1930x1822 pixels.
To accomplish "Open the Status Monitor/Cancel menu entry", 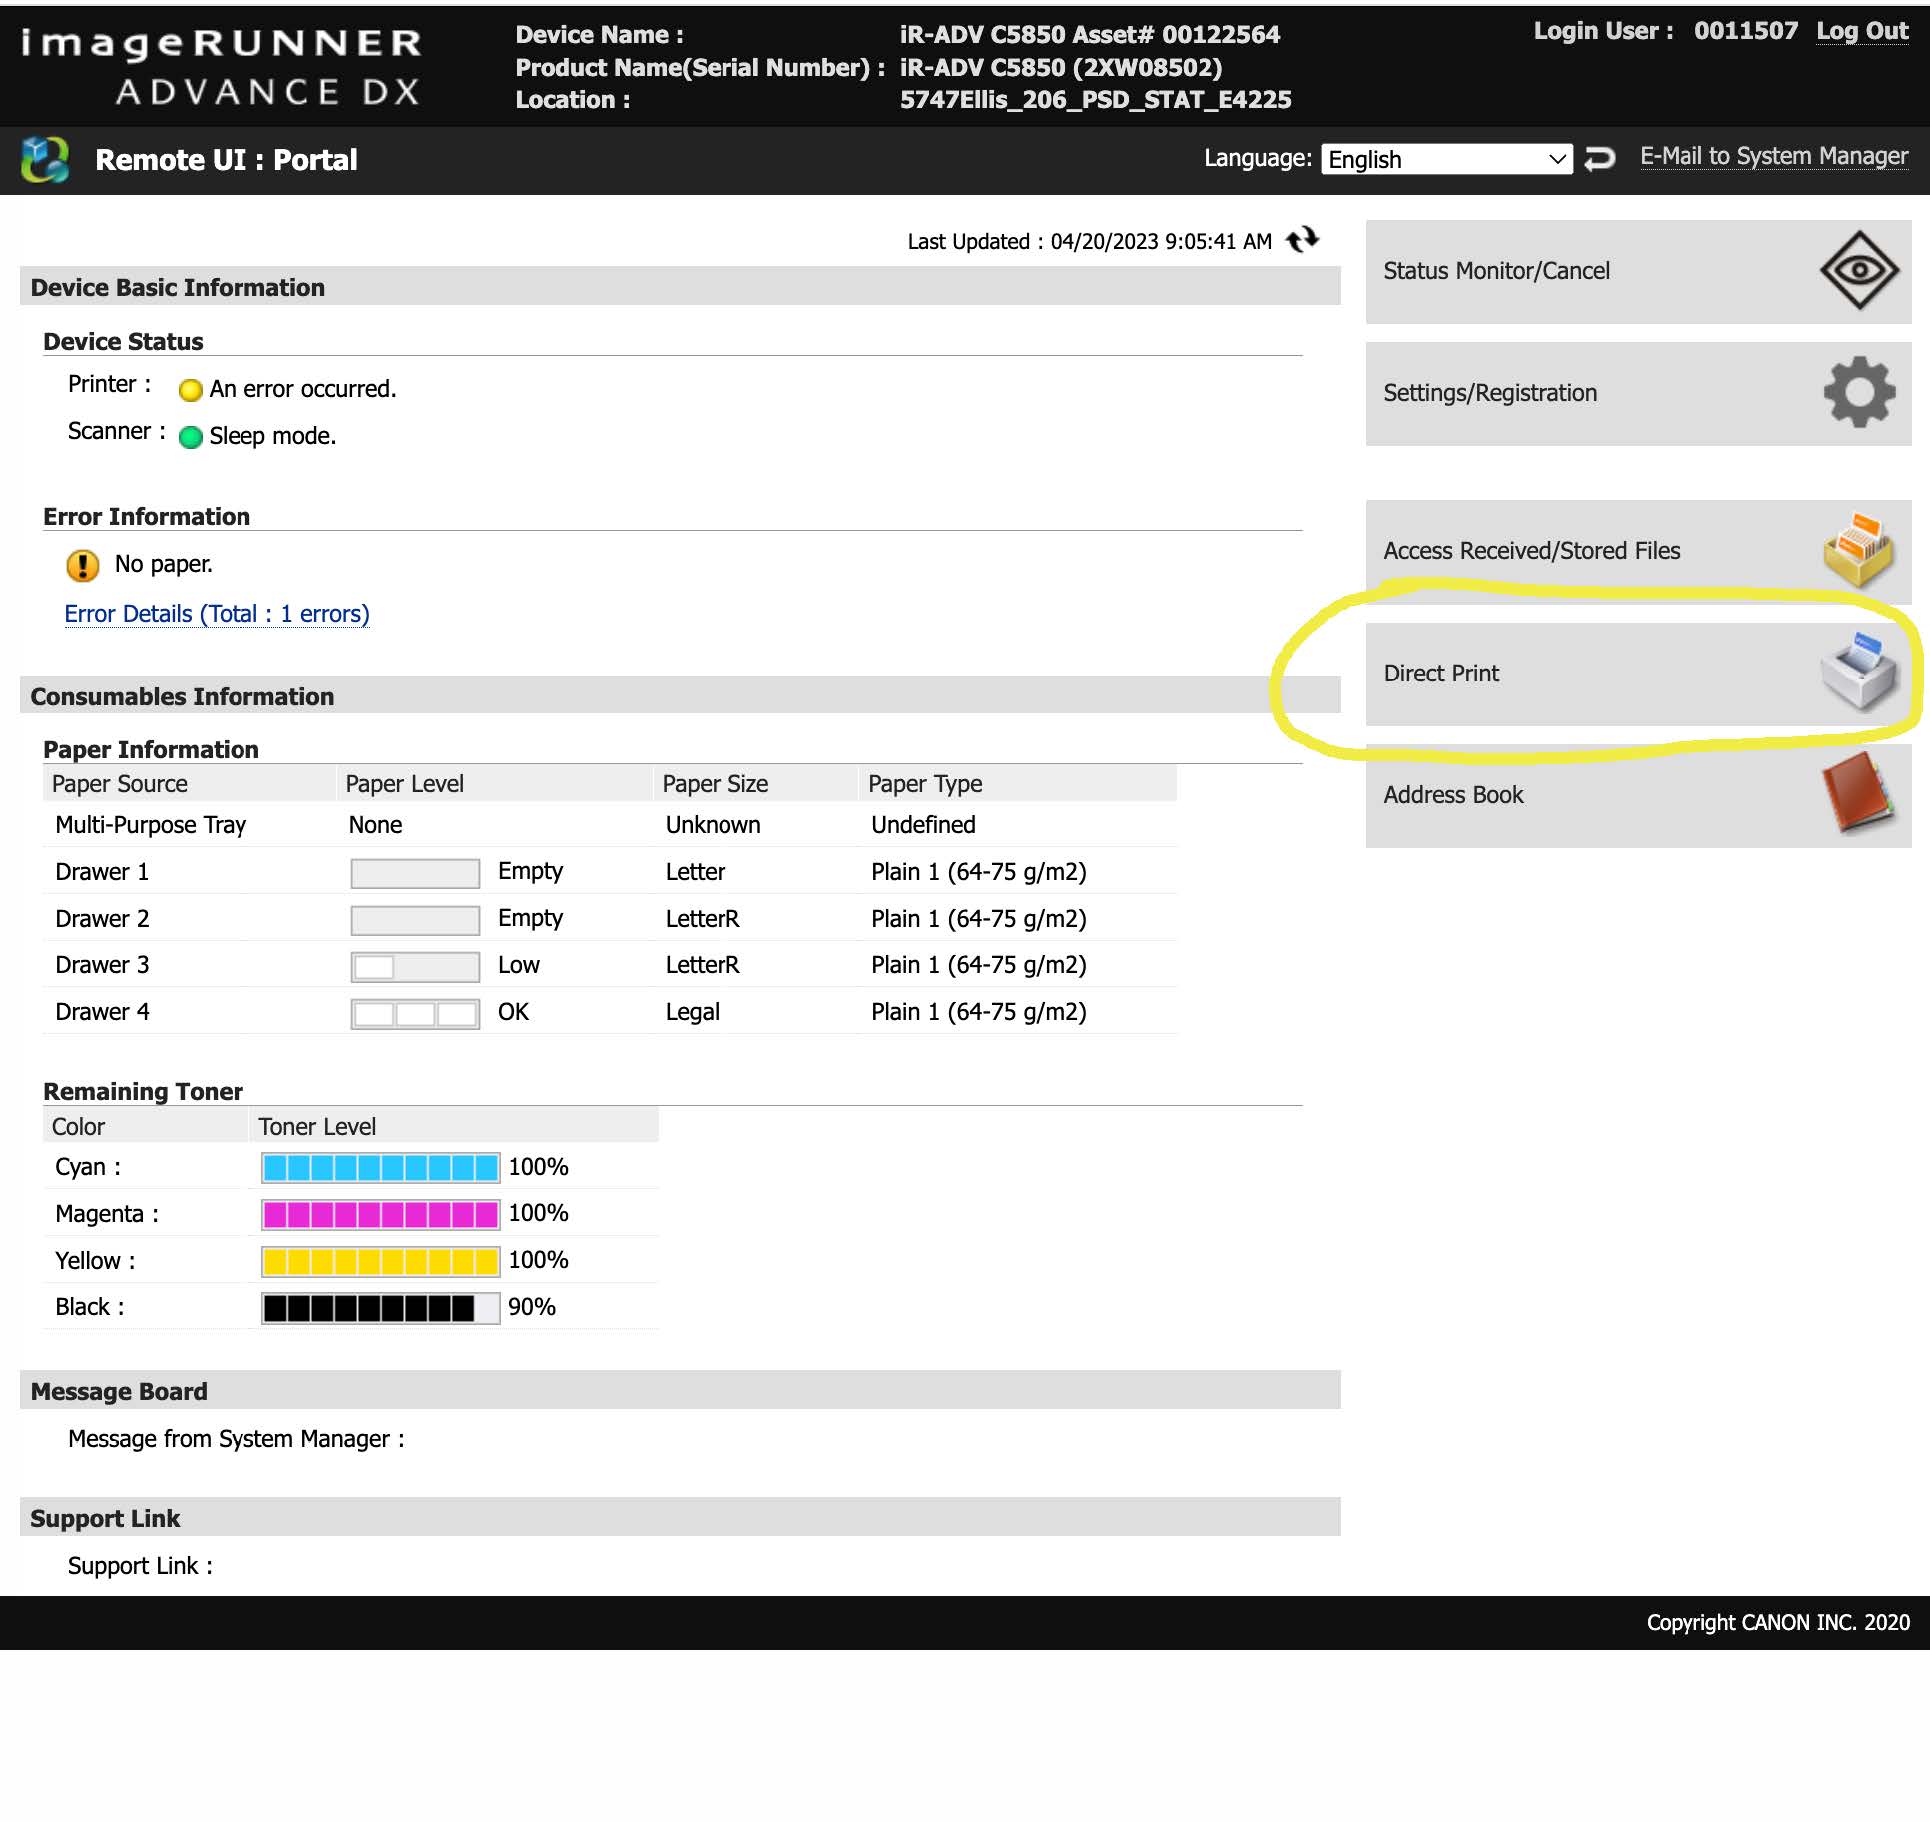I will (x=1497, y=270).
